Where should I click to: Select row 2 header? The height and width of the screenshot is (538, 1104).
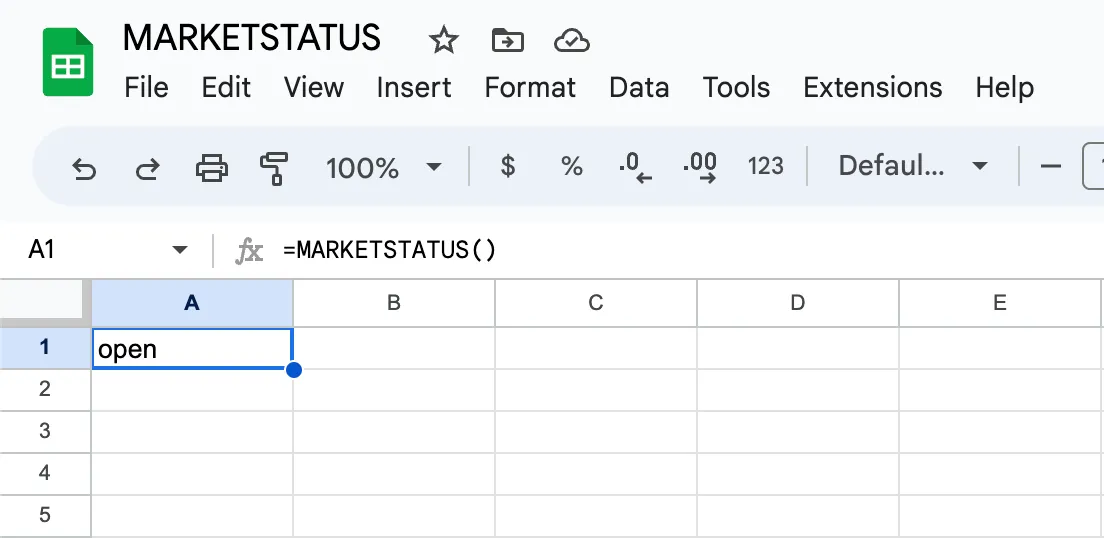(x=45, y=389)
